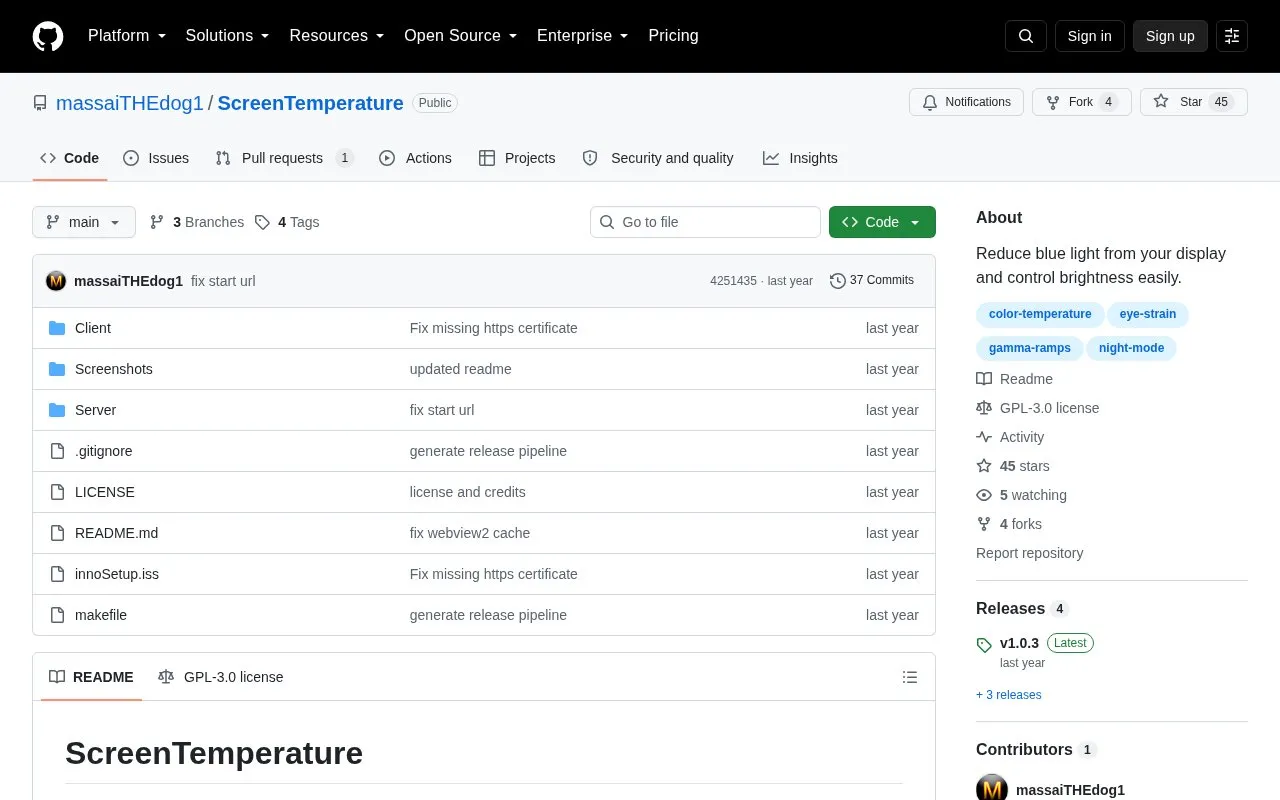Click the Client folder icon

pos(57,328)
